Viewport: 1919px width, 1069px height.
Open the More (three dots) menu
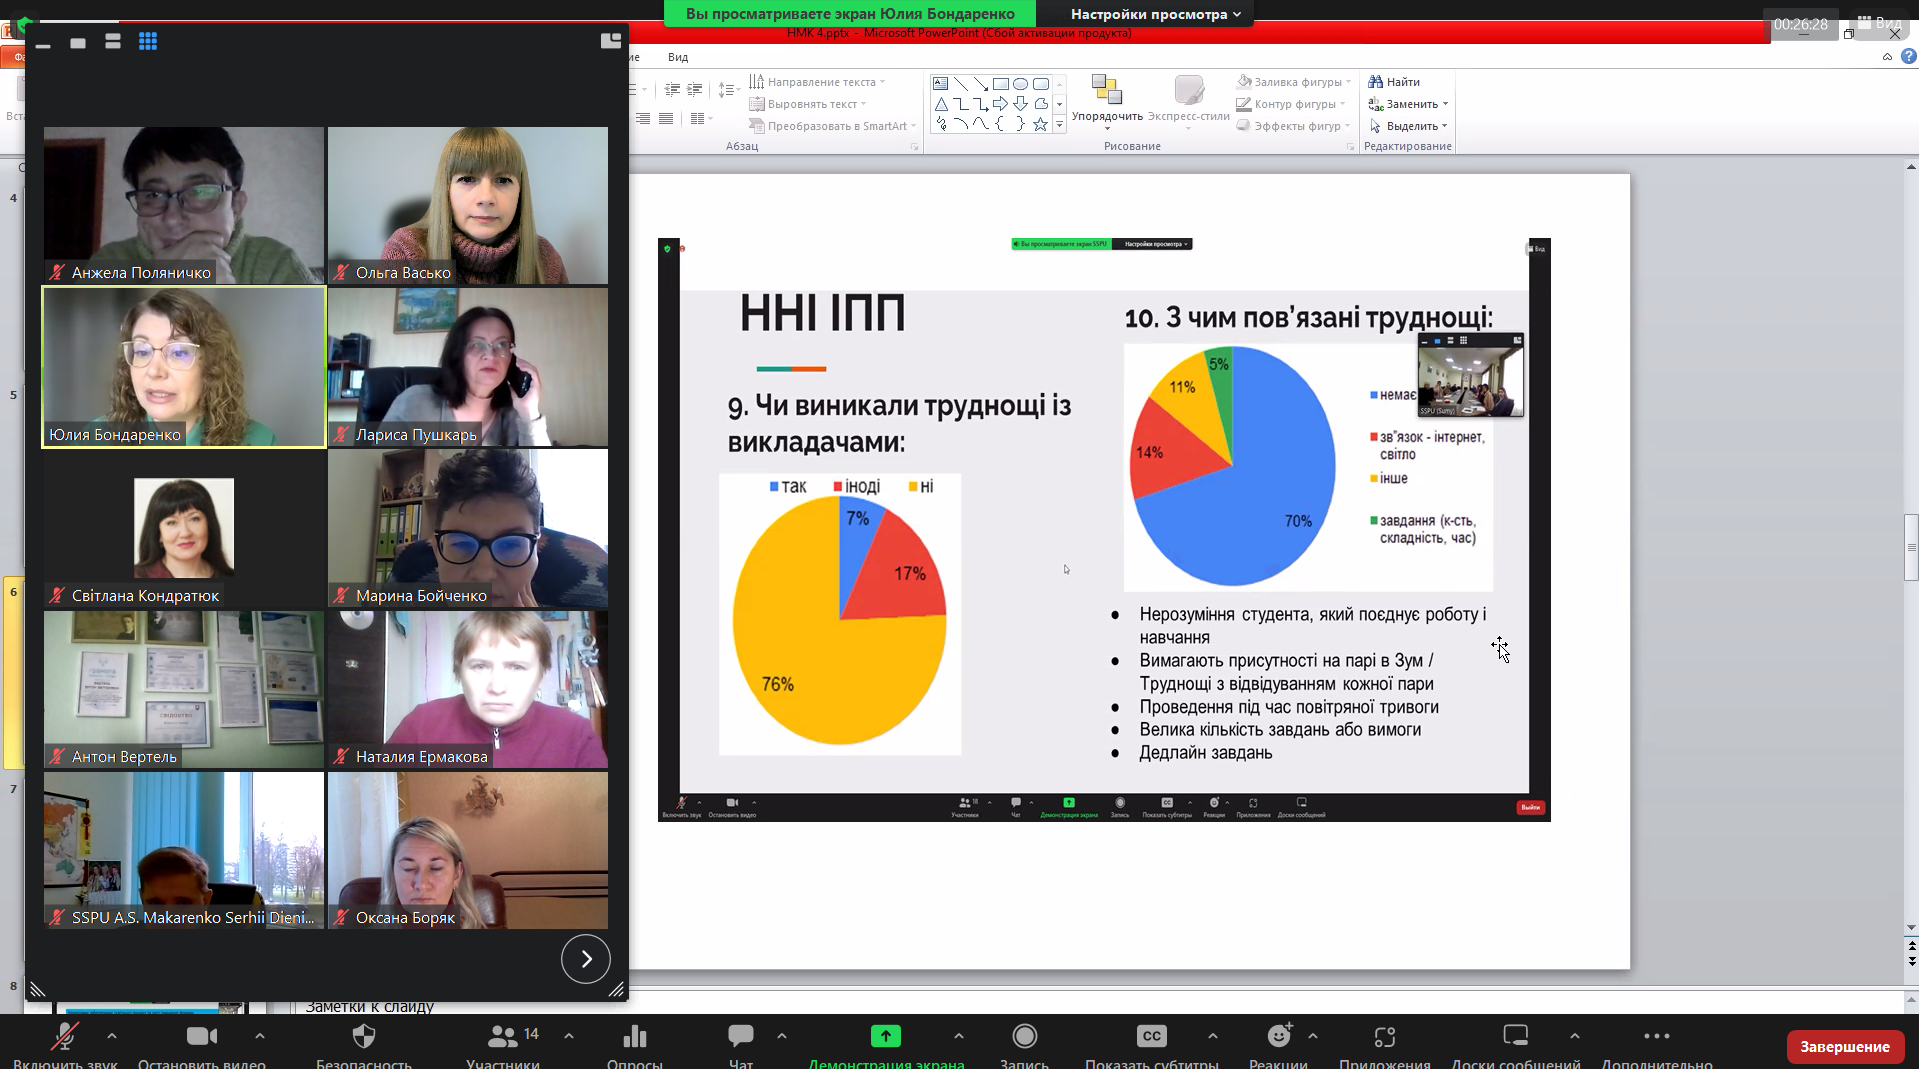click(1657, 1036)
